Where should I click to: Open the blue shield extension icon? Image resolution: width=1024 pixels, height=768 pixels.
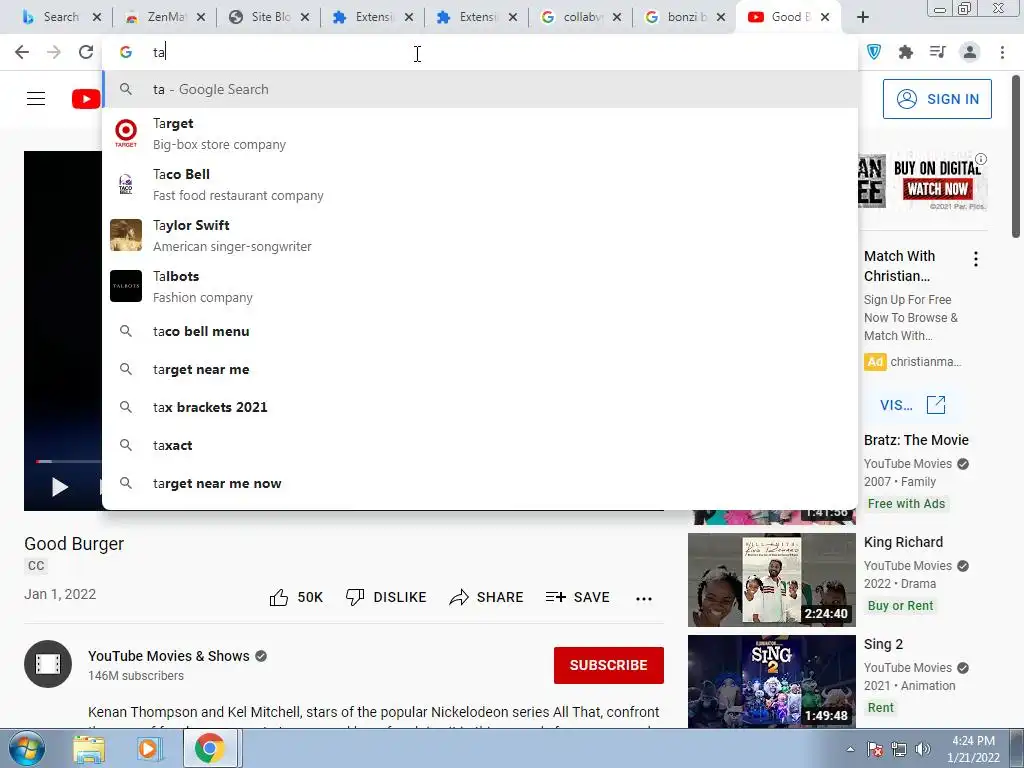(874, 52)
